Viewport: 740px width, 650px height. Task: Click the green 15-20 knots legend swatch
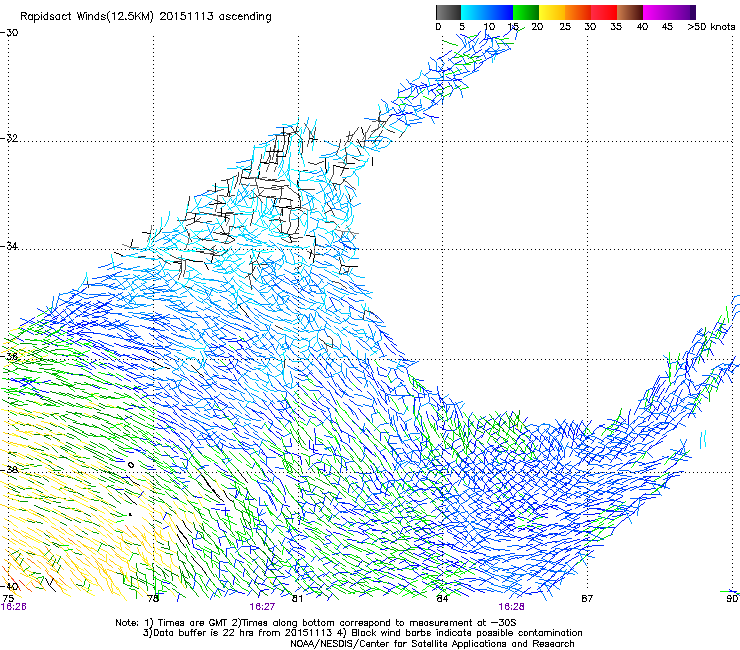tap(526, 12)
